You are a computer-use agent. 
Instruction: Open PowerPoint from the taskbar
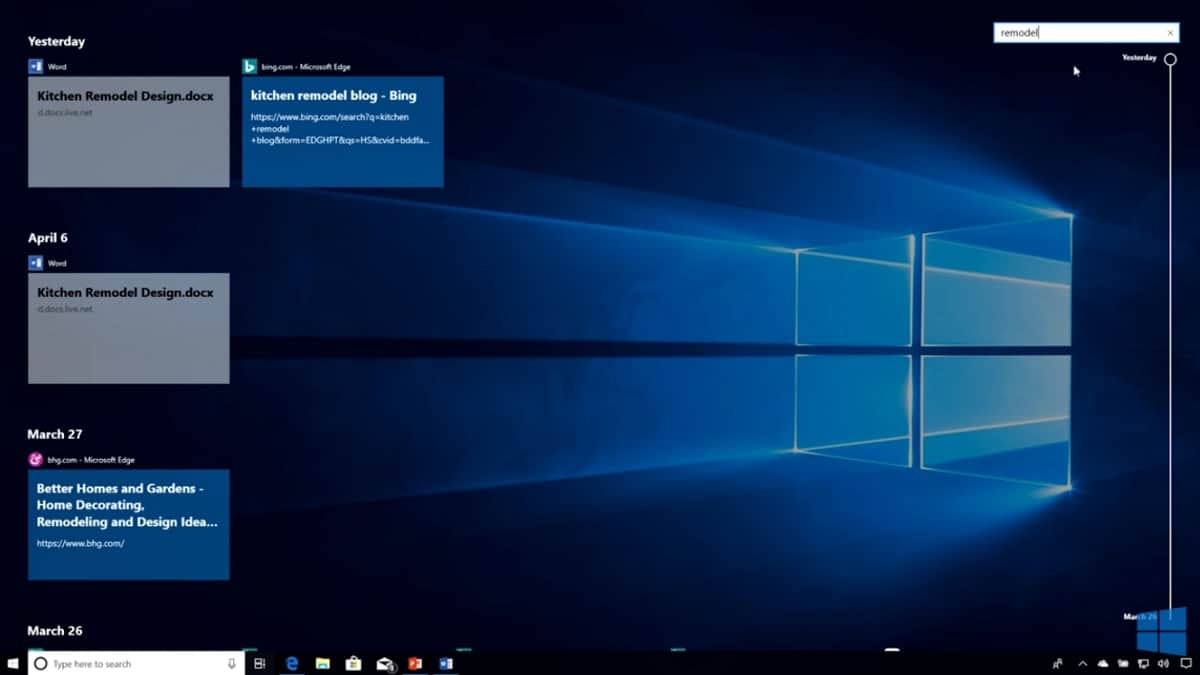click(415, 663)
